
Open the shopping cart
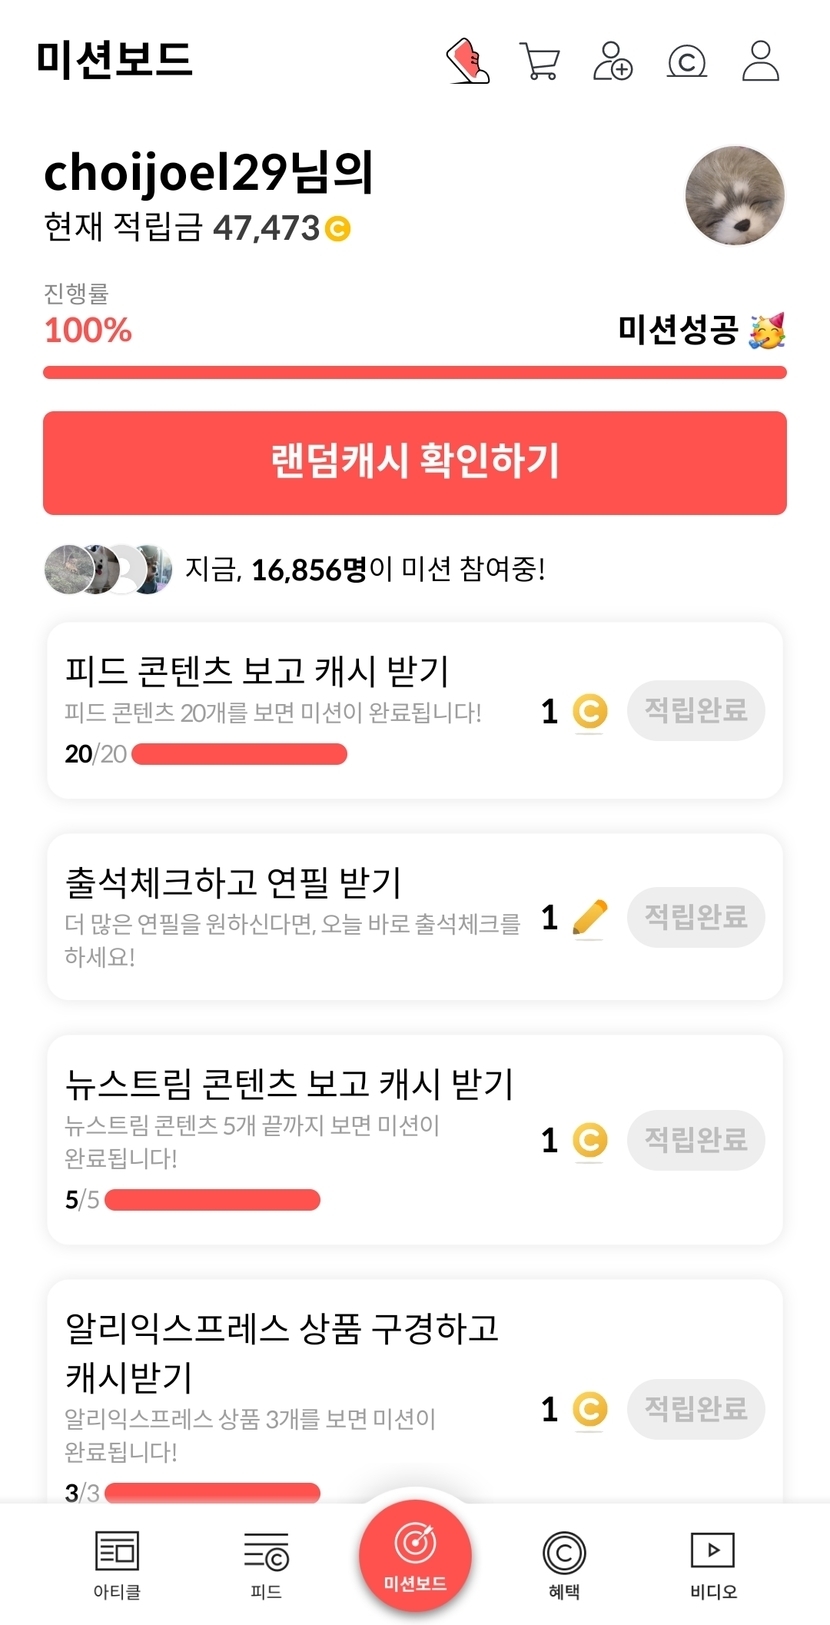click(540, 61)
